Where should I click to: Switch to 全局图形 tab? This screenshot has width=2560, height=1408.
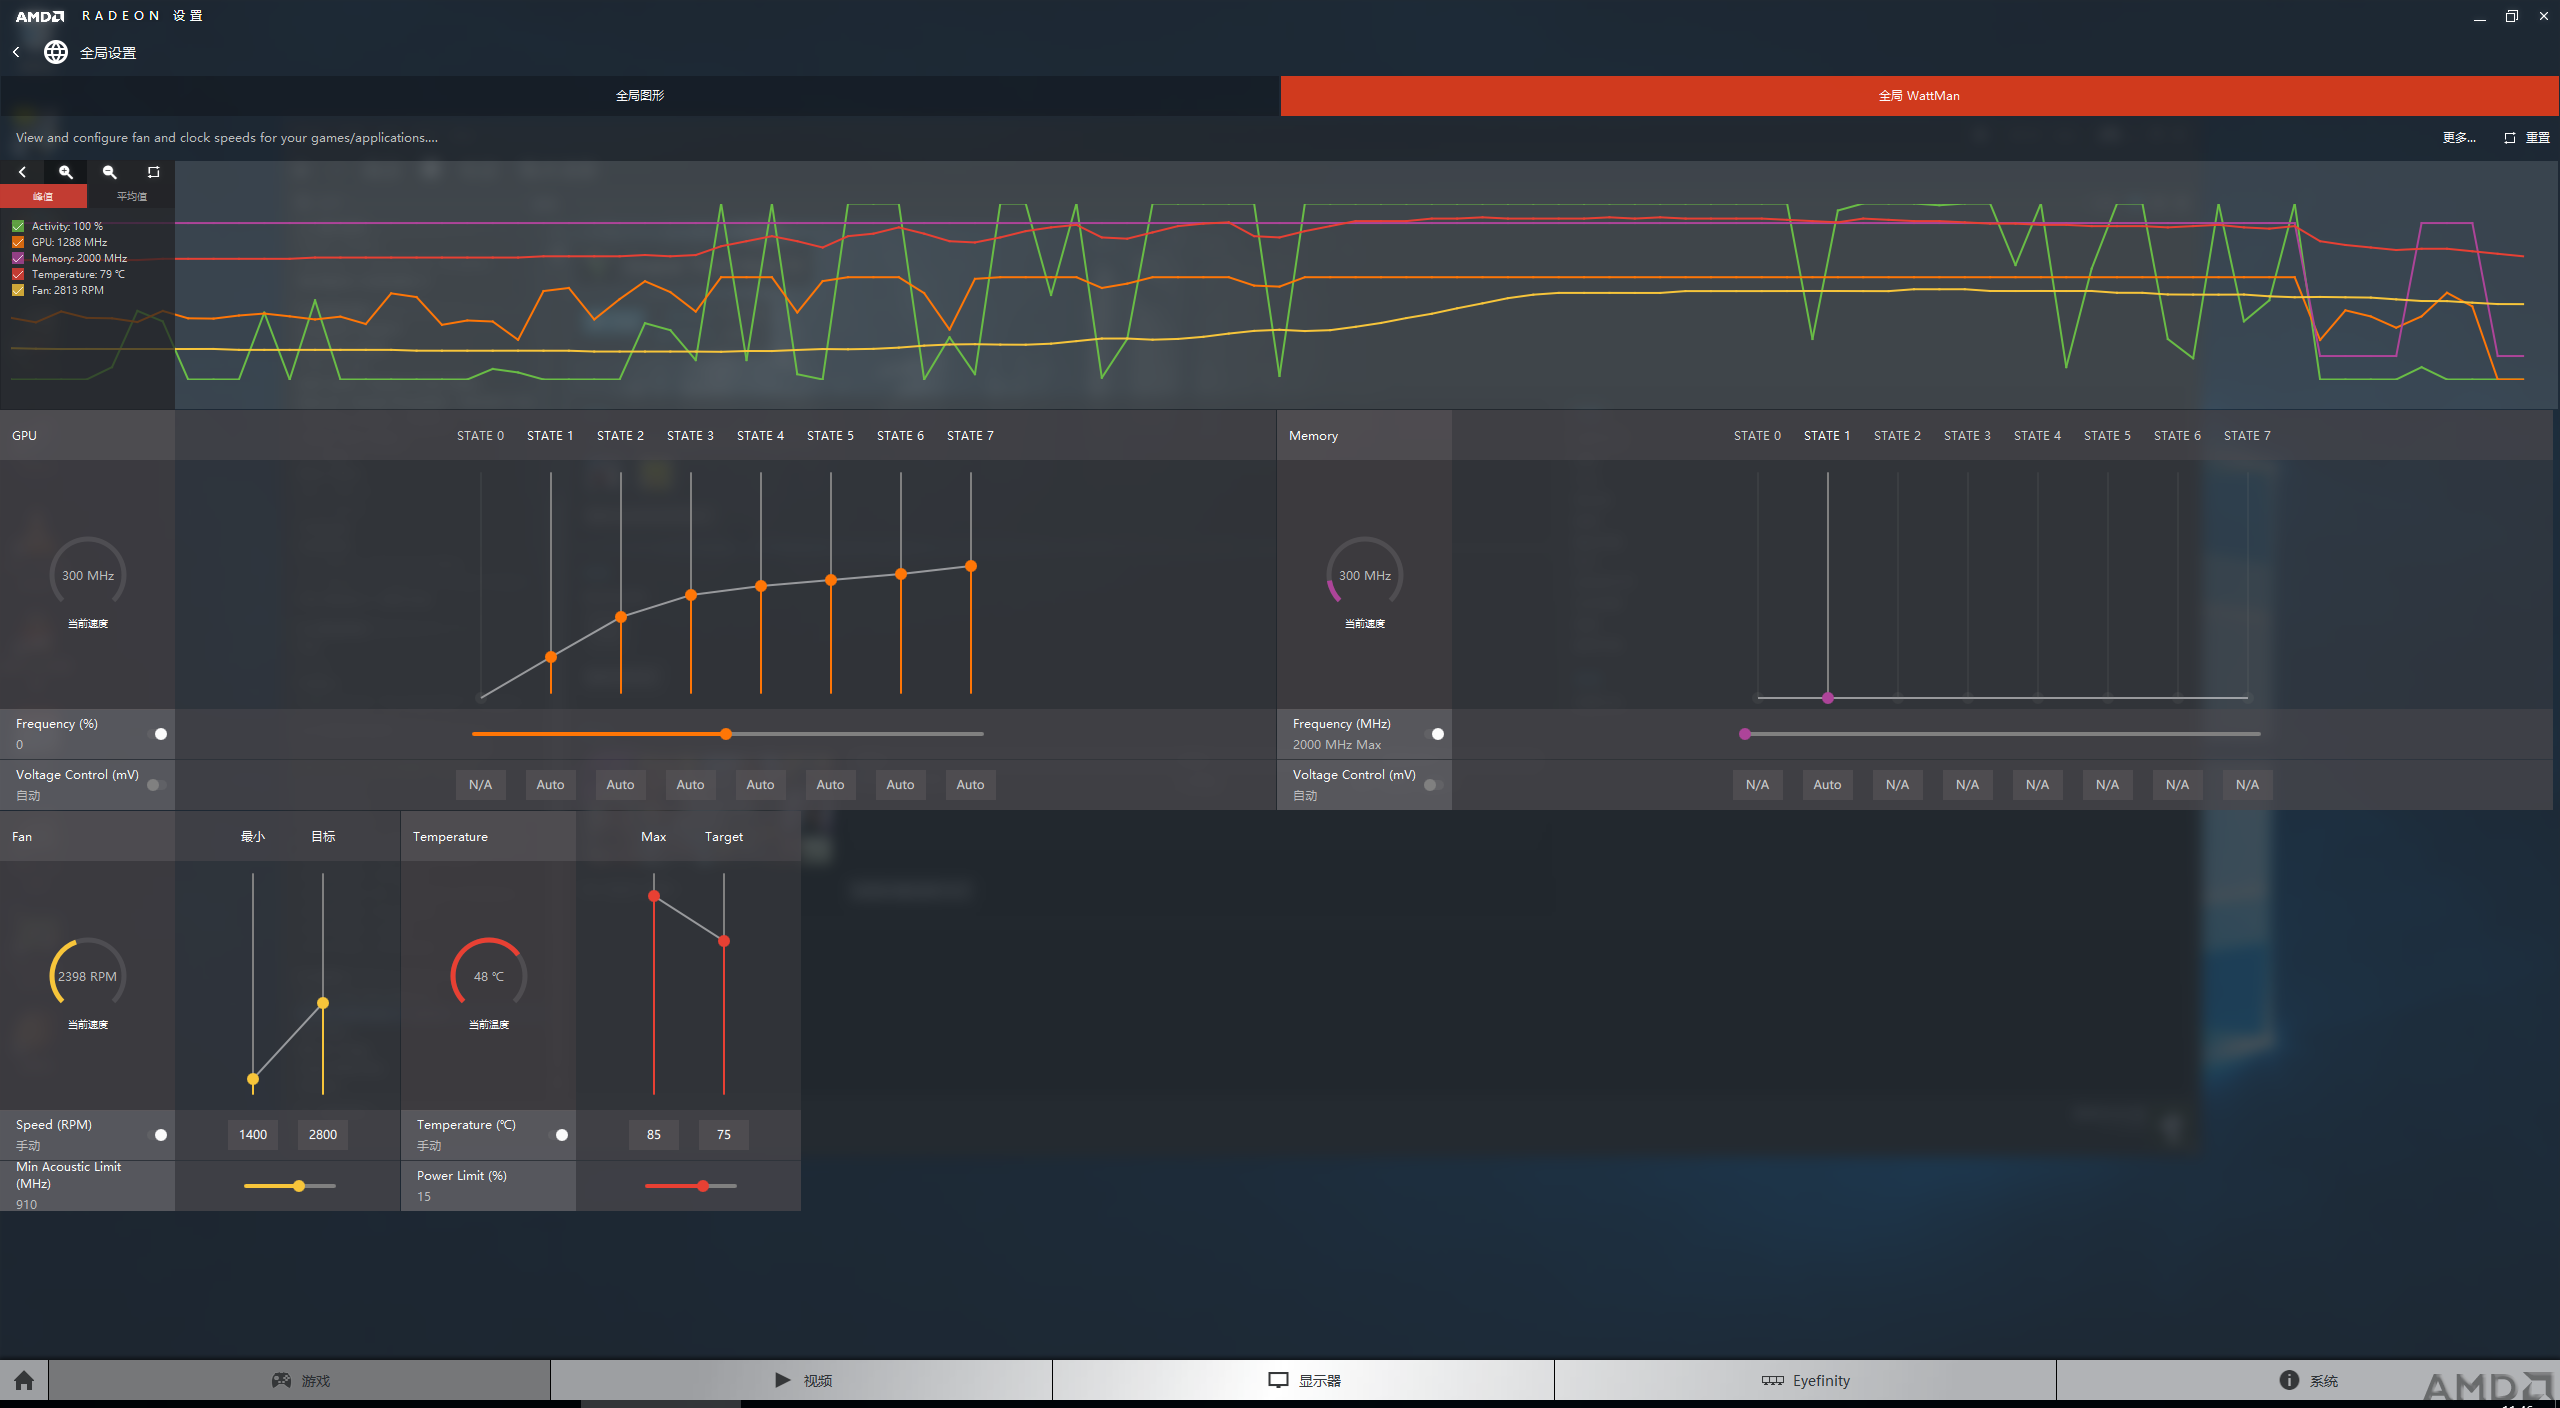640,95
